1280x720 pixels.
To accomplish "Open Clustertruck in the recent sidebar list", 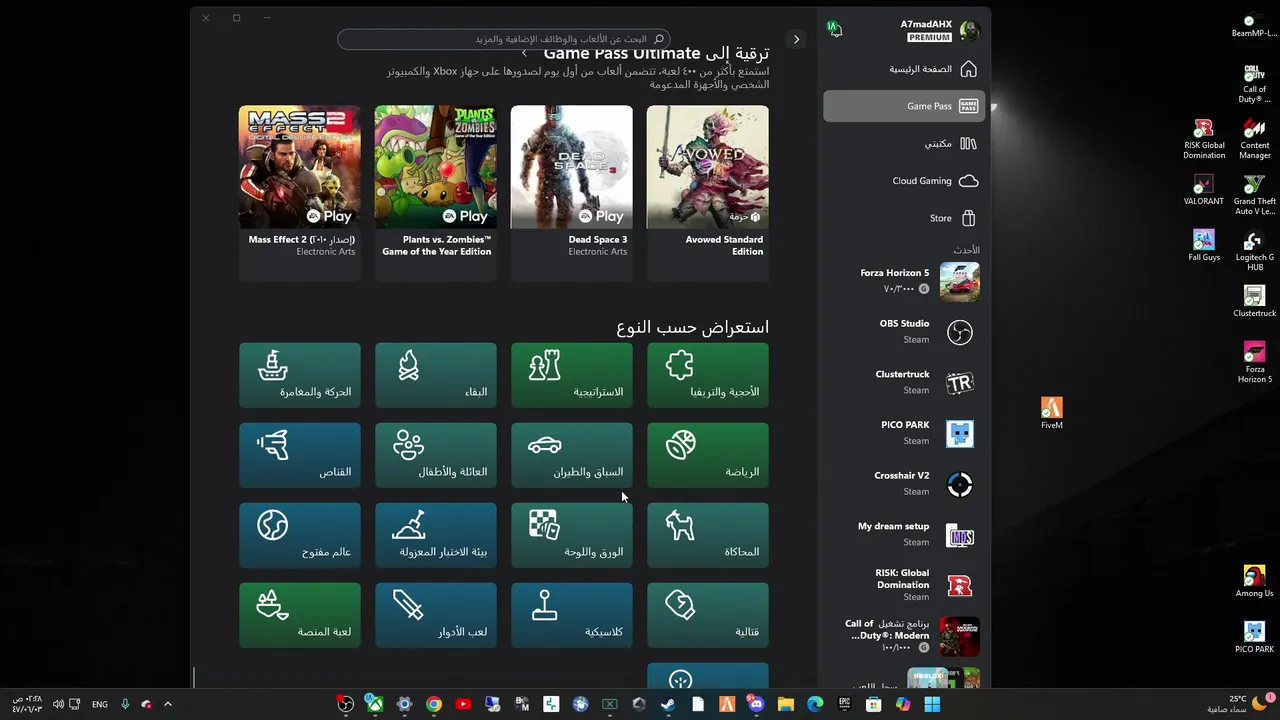I will tap(904, 382).
